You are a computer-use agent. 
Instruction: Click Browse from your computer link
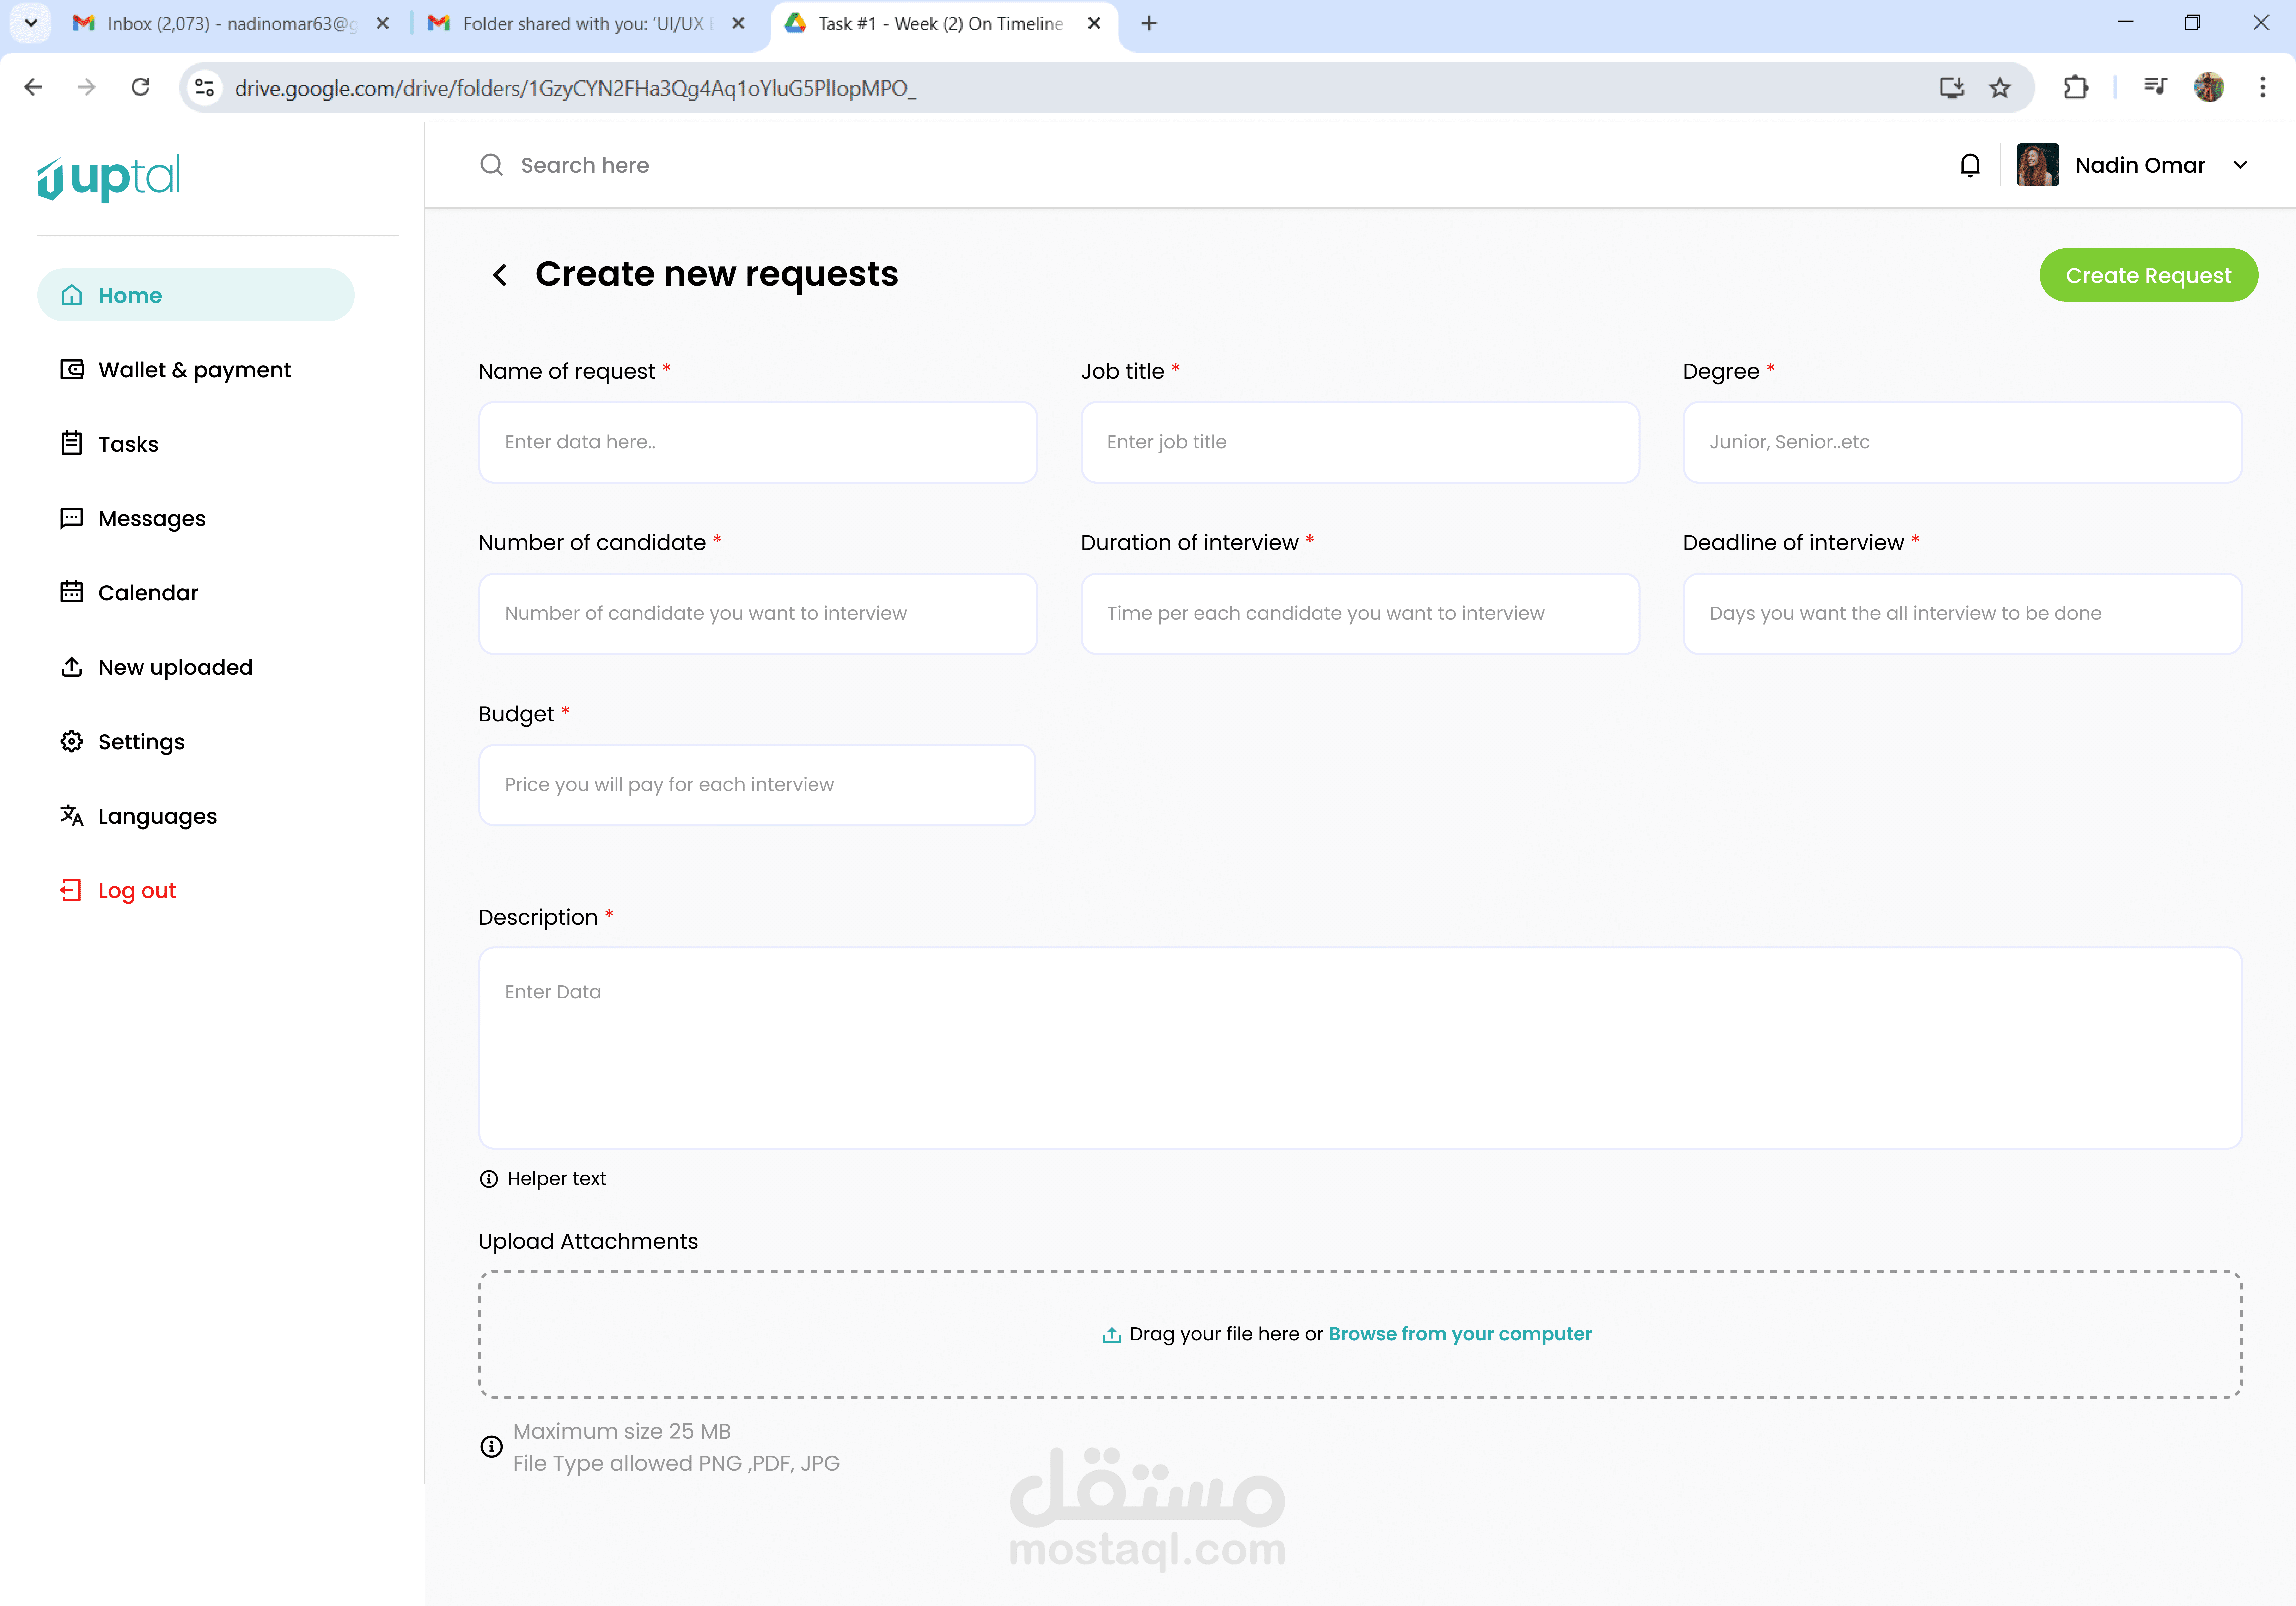click(x=1460, y=1334)
